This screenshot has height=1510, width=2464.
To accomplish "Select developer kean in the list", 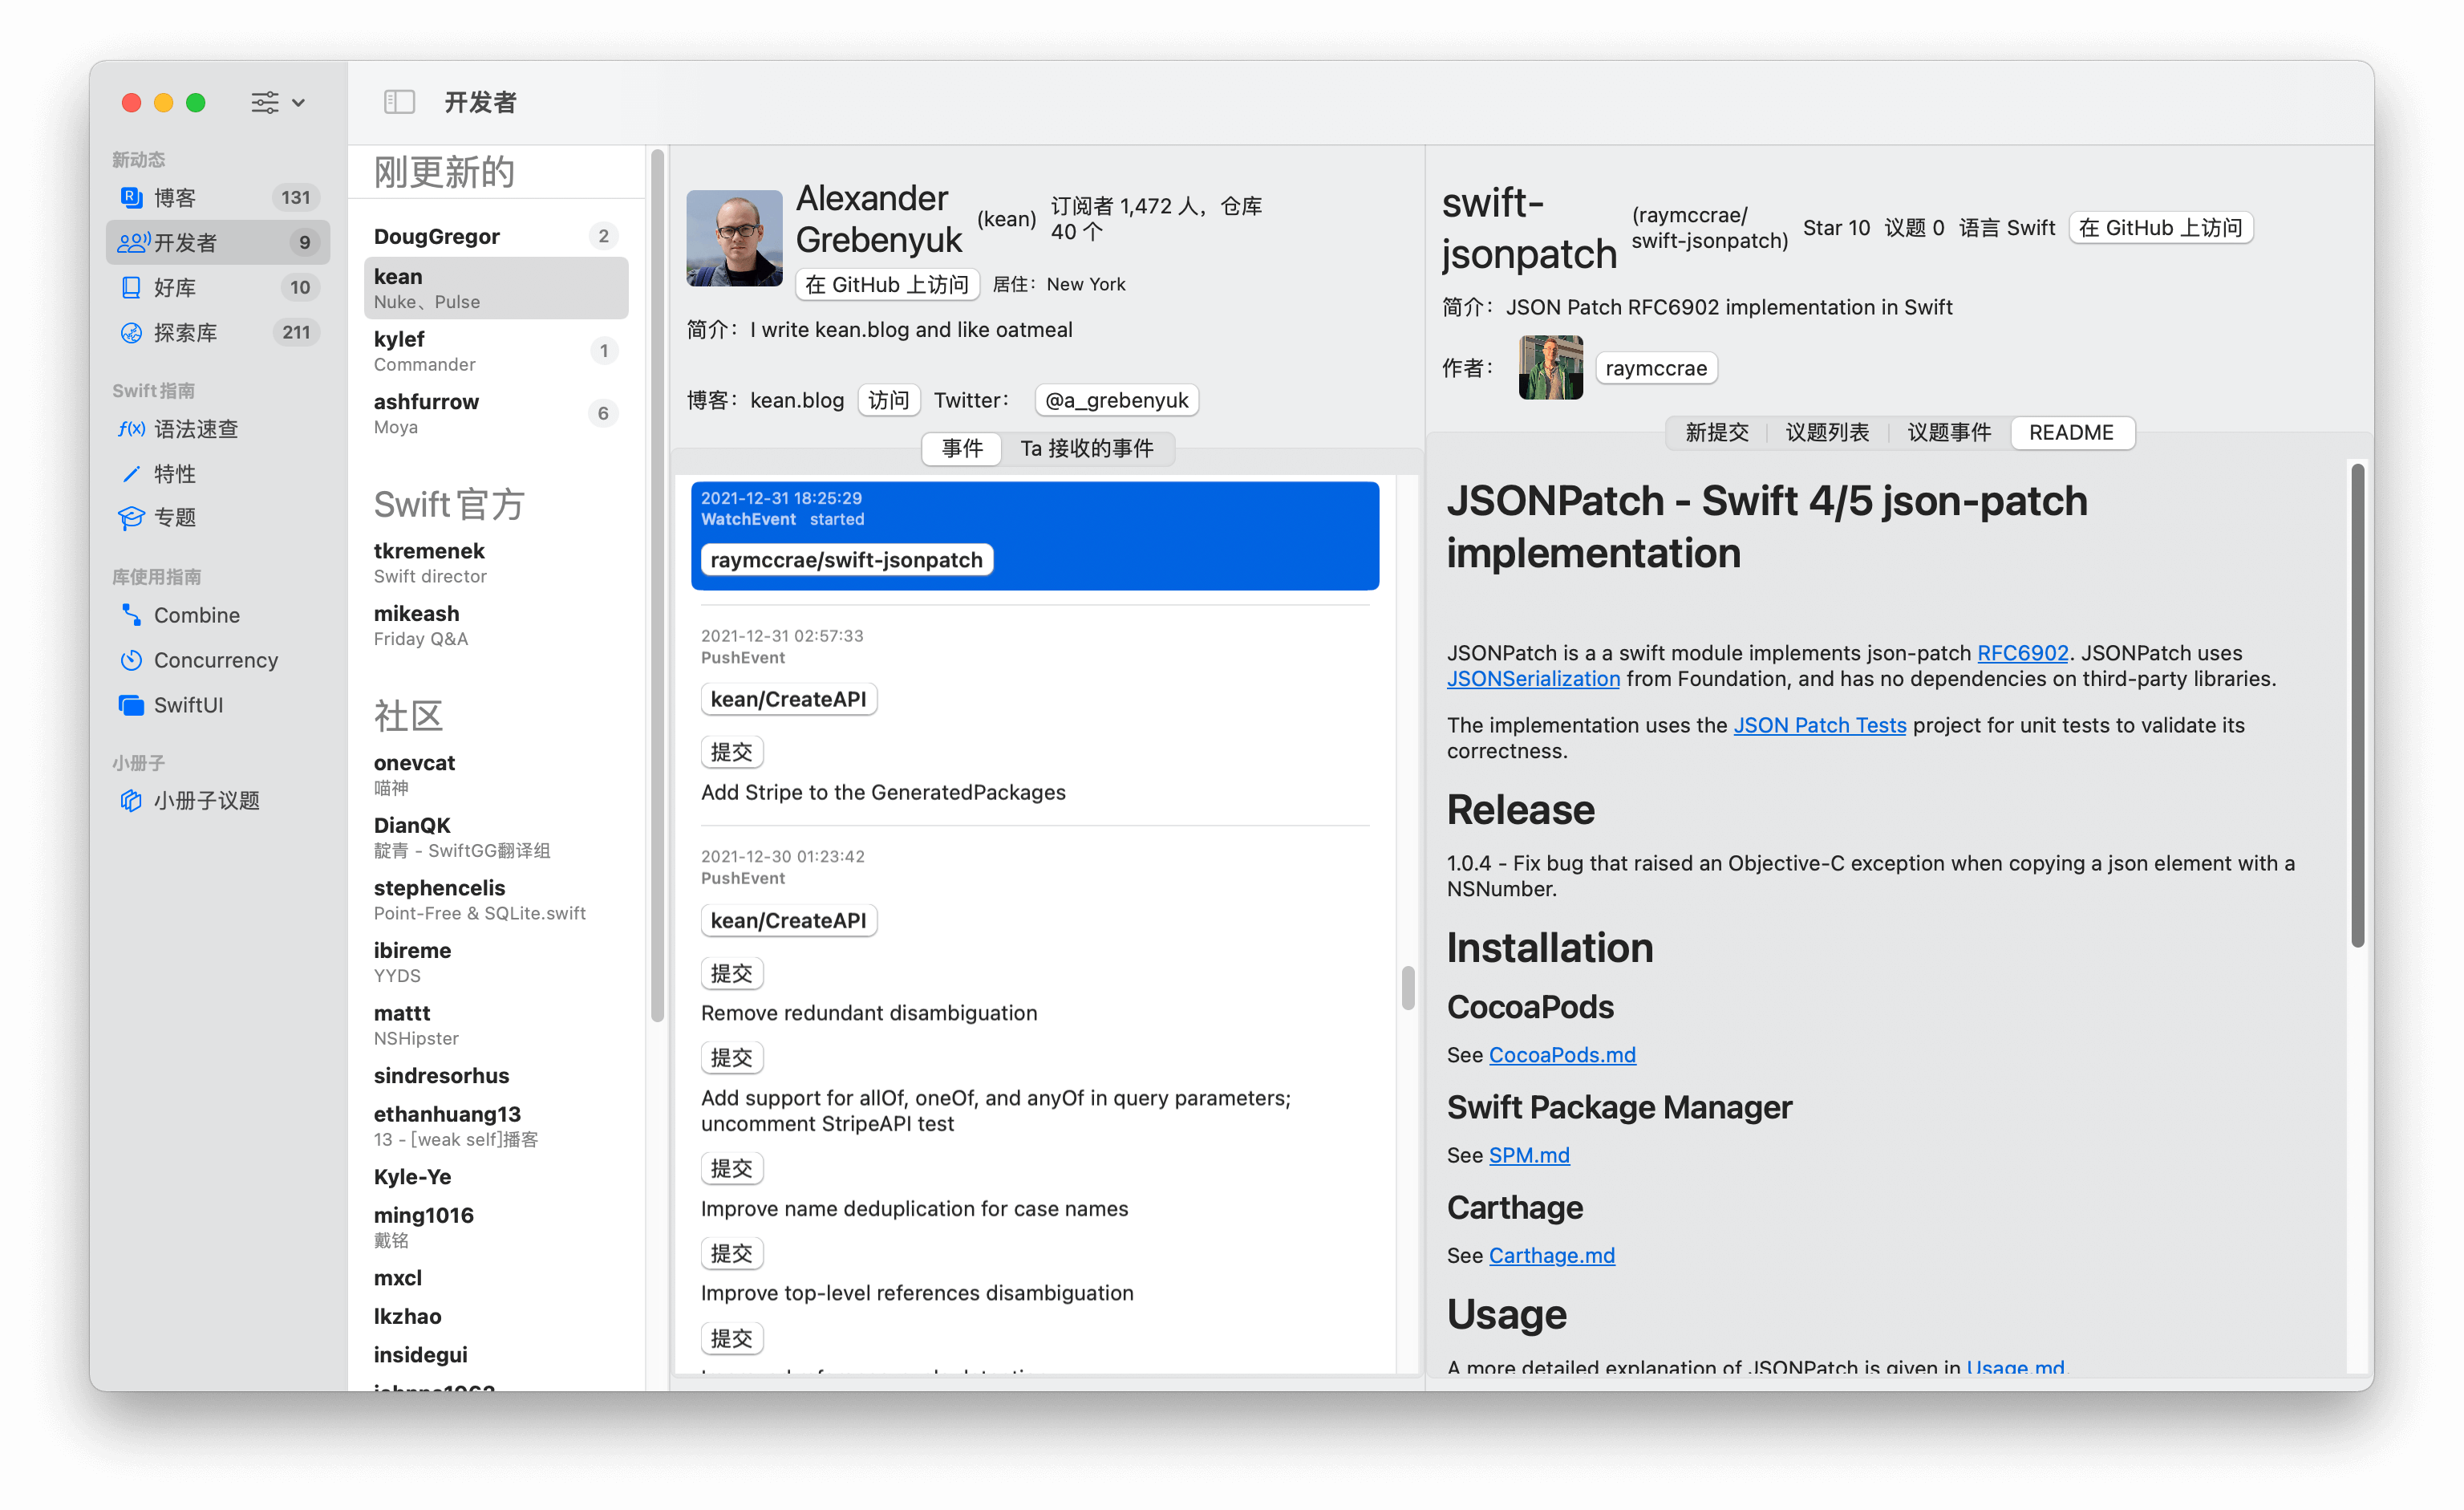I will 496,288.
